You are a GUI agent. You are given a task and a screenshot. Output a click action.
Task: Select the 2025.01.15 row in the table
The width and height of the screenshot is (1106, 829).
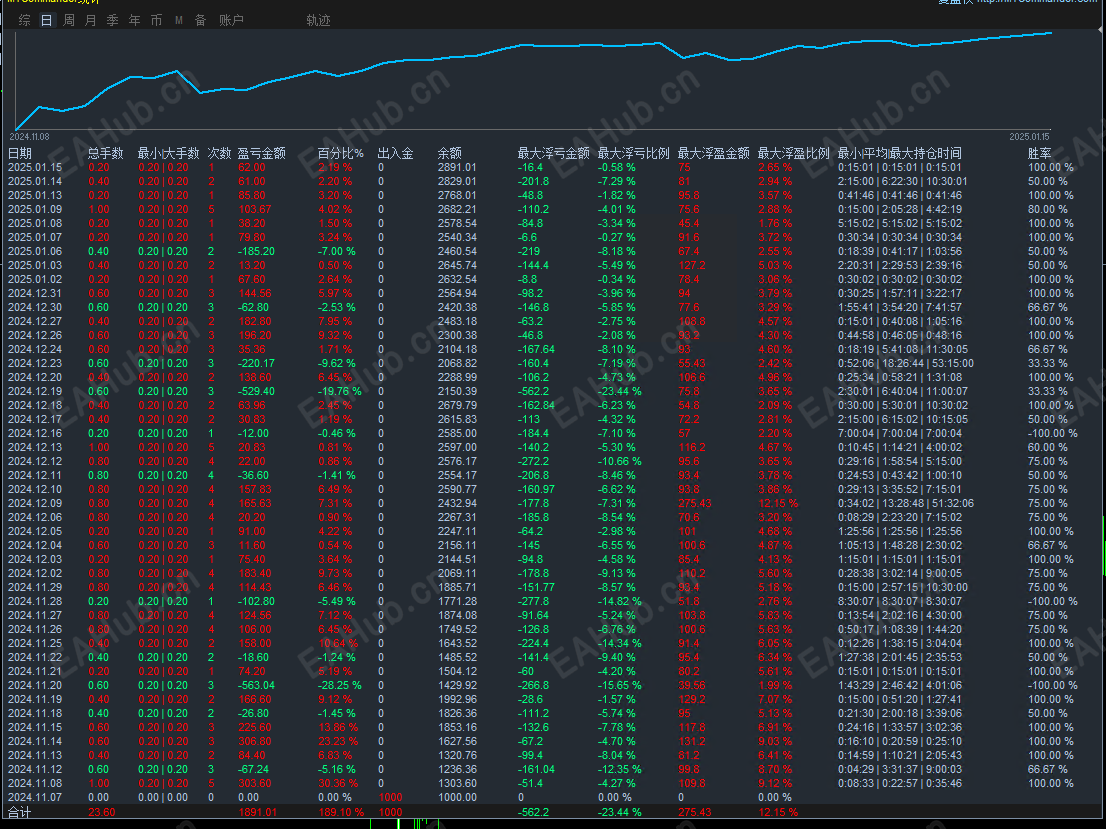click(x=542, y=167)
